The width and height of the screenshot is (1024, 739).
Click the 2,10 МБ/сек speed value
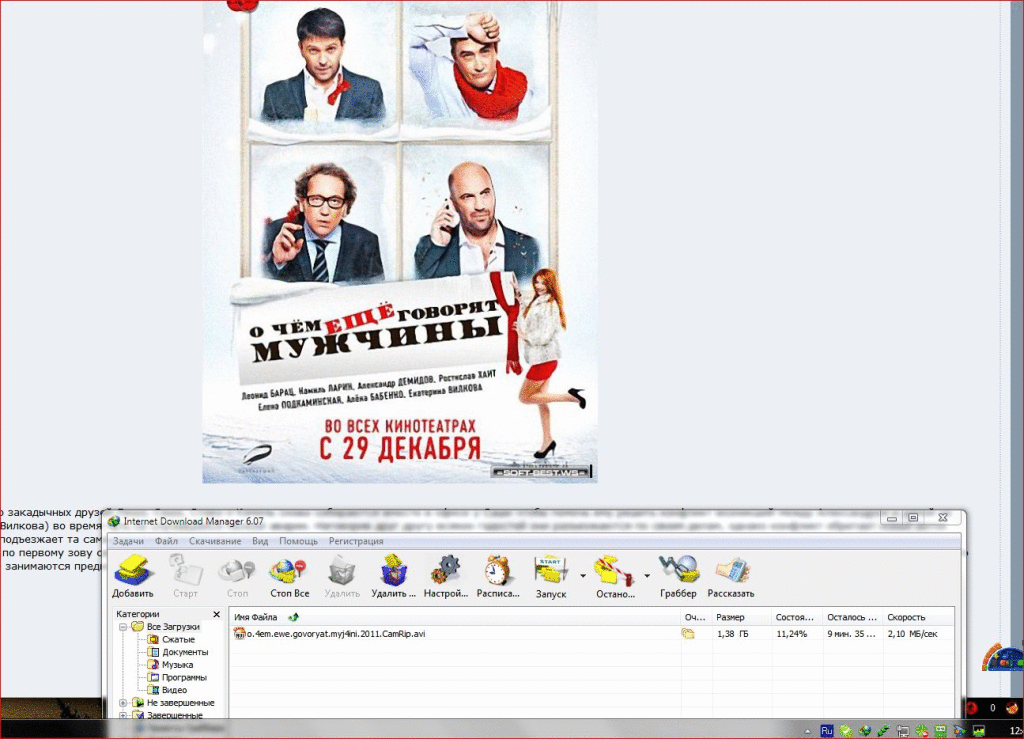click(x=912, y=634)
